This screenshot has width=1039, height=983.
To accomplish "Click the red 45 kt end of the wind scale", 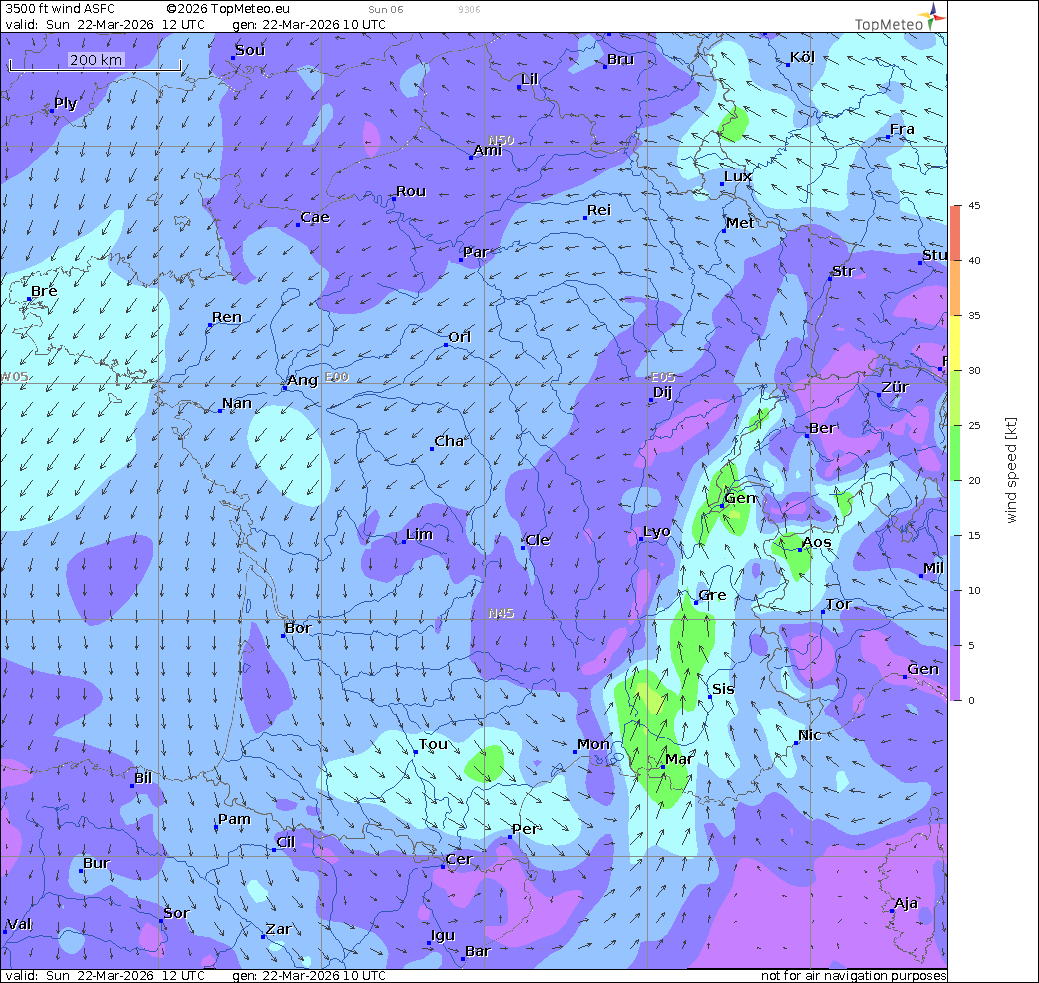I will pyautogui.click(x=957, y=211).
